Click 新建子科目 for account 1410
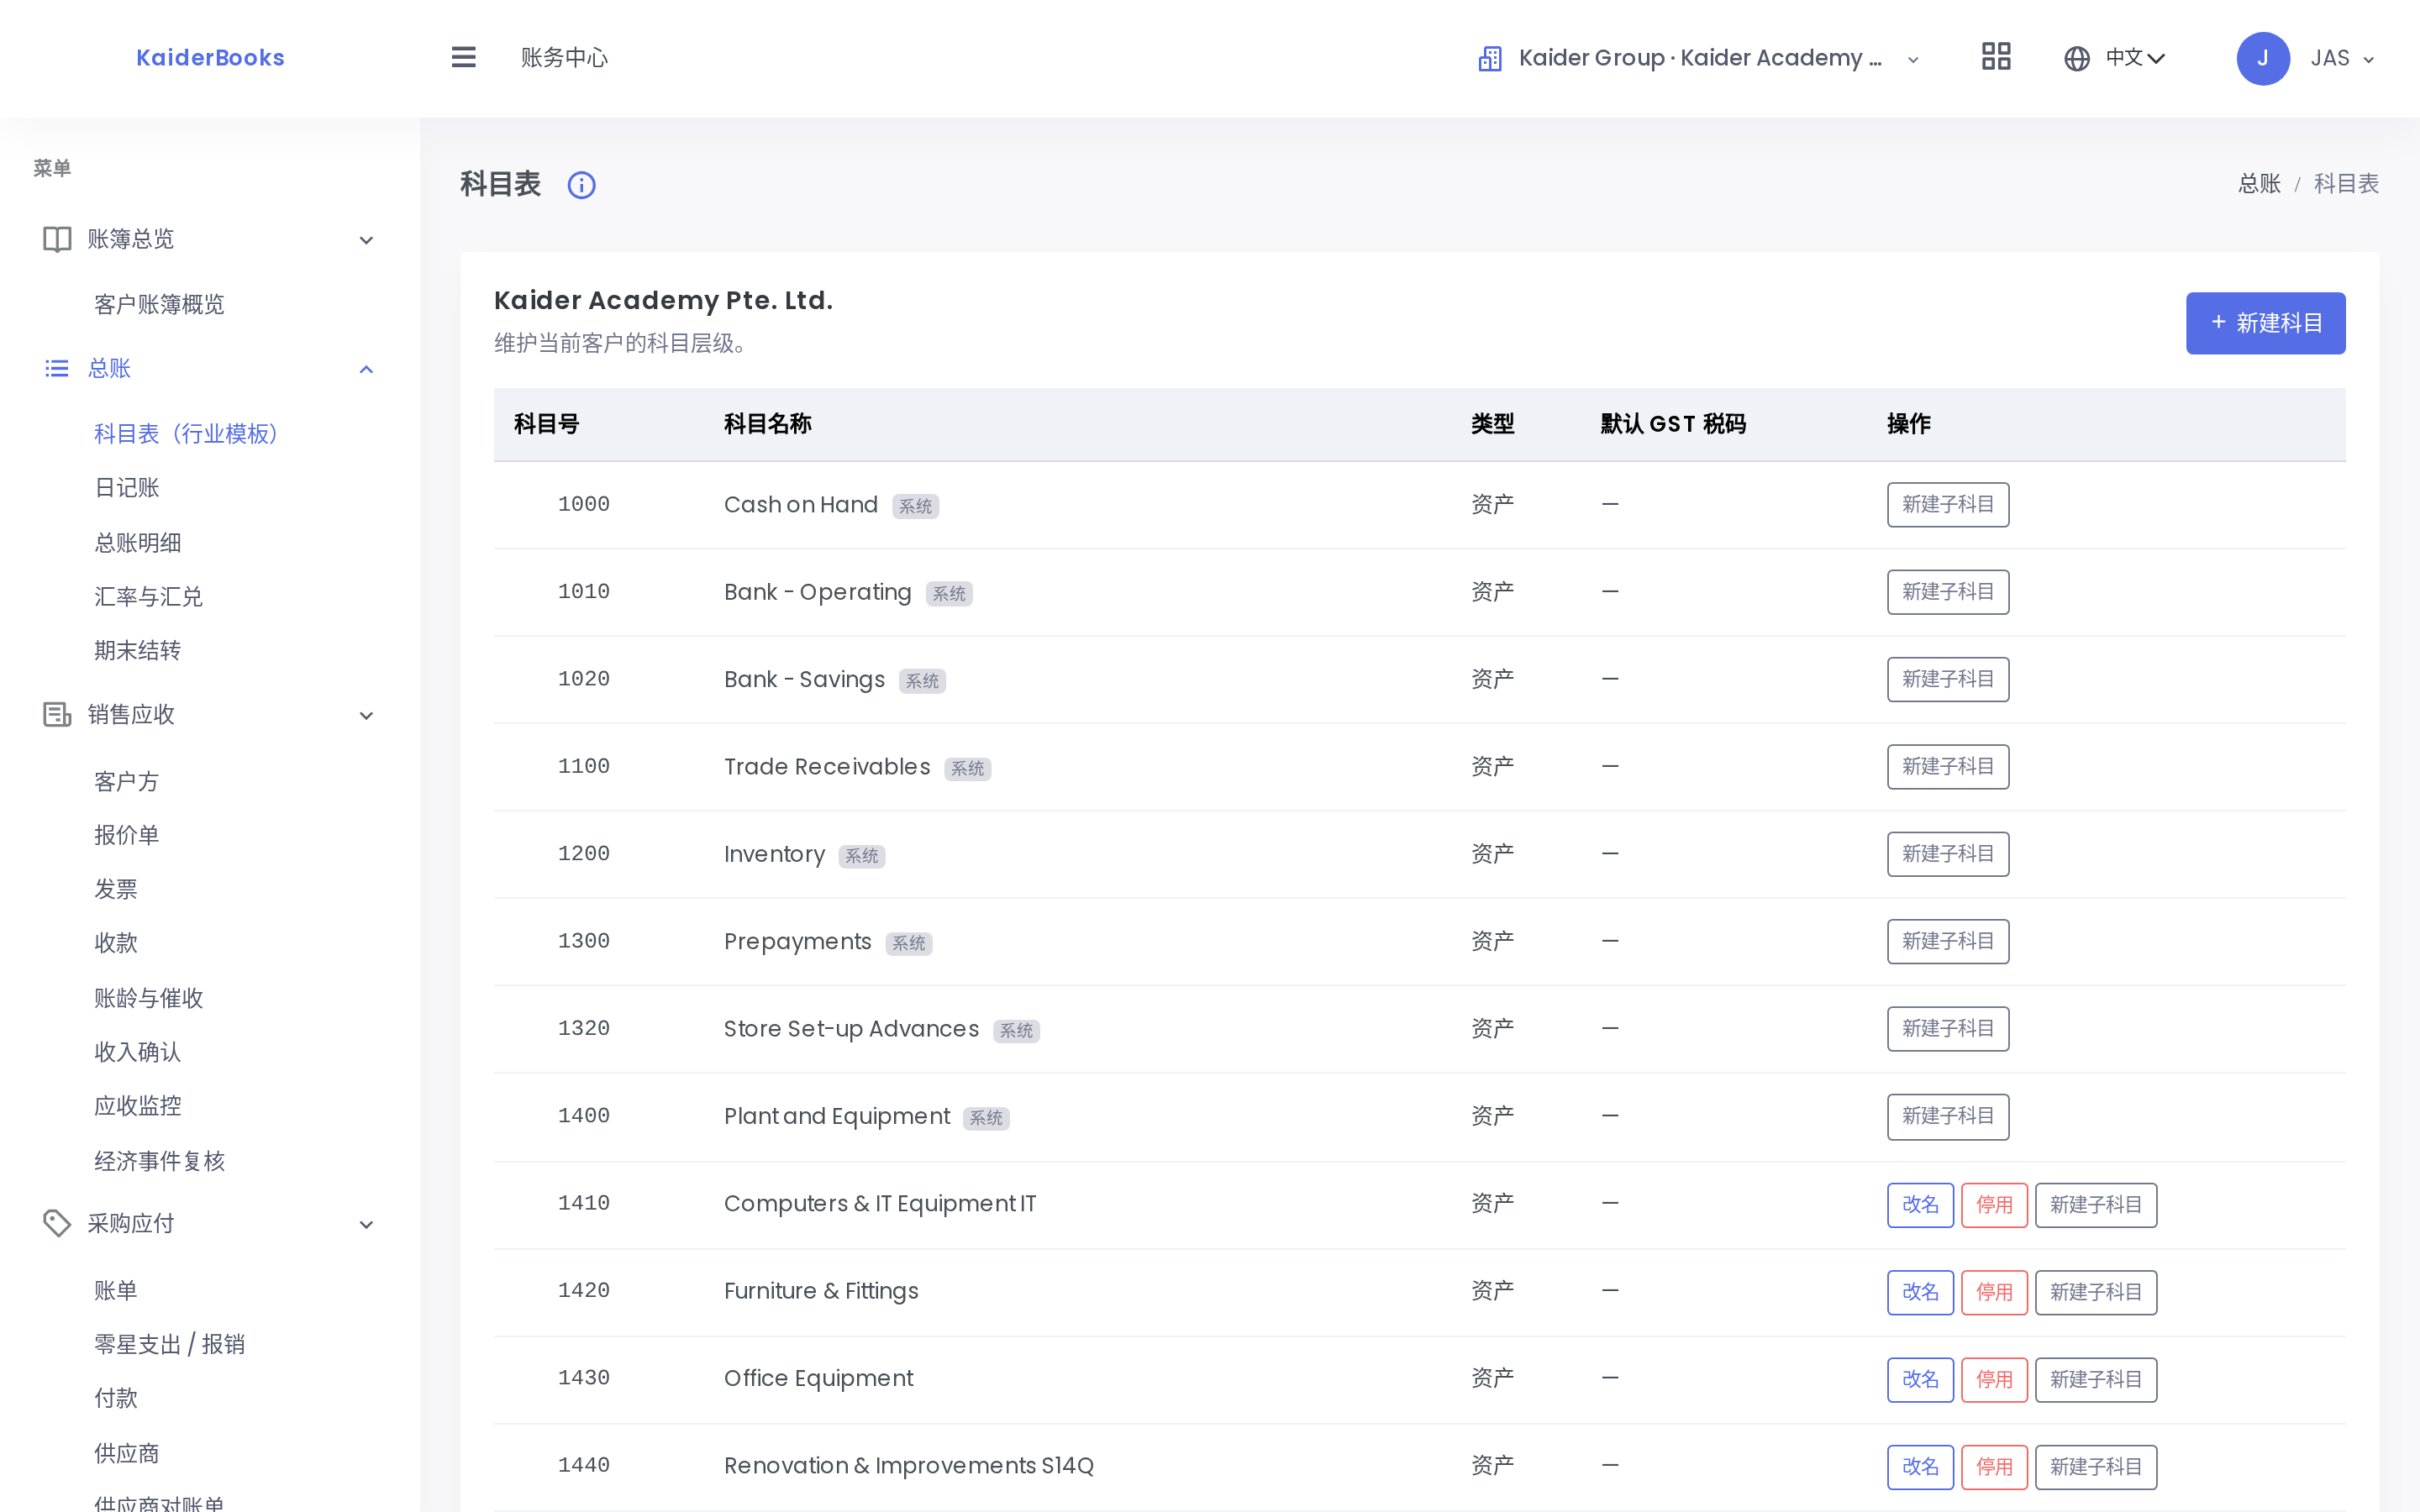Viewport: 2420px width, 1512px height. point(2096,1204)
